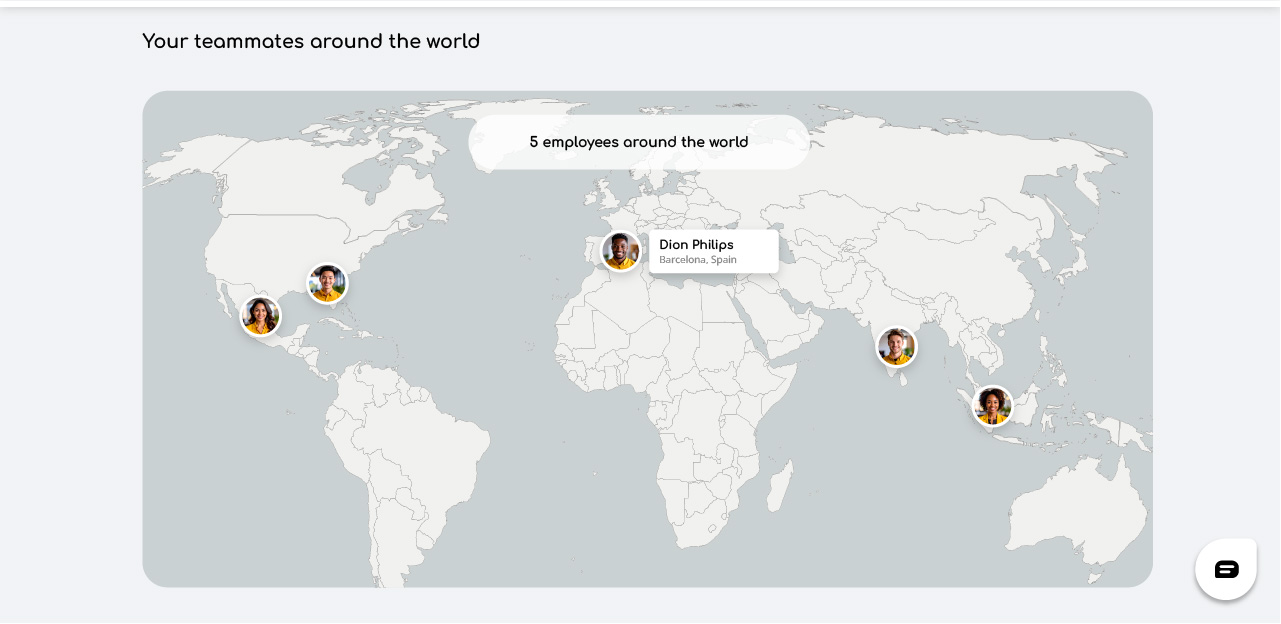
Task: Click the Dion Philips name in tooltip
Action: click(696, 245)
